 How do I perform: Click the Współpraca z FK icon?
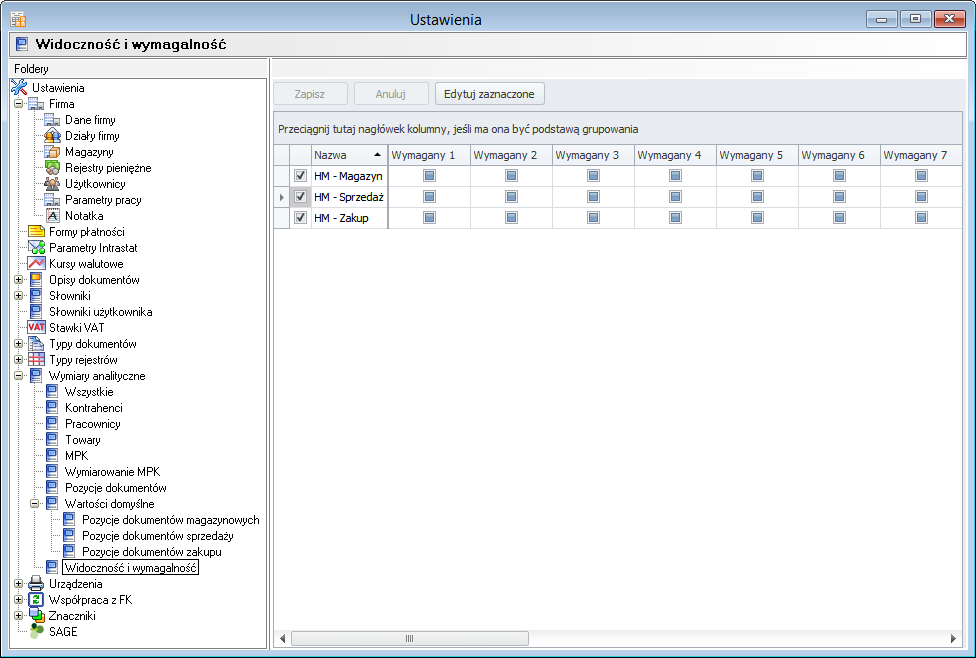click(x=36, y=600)
